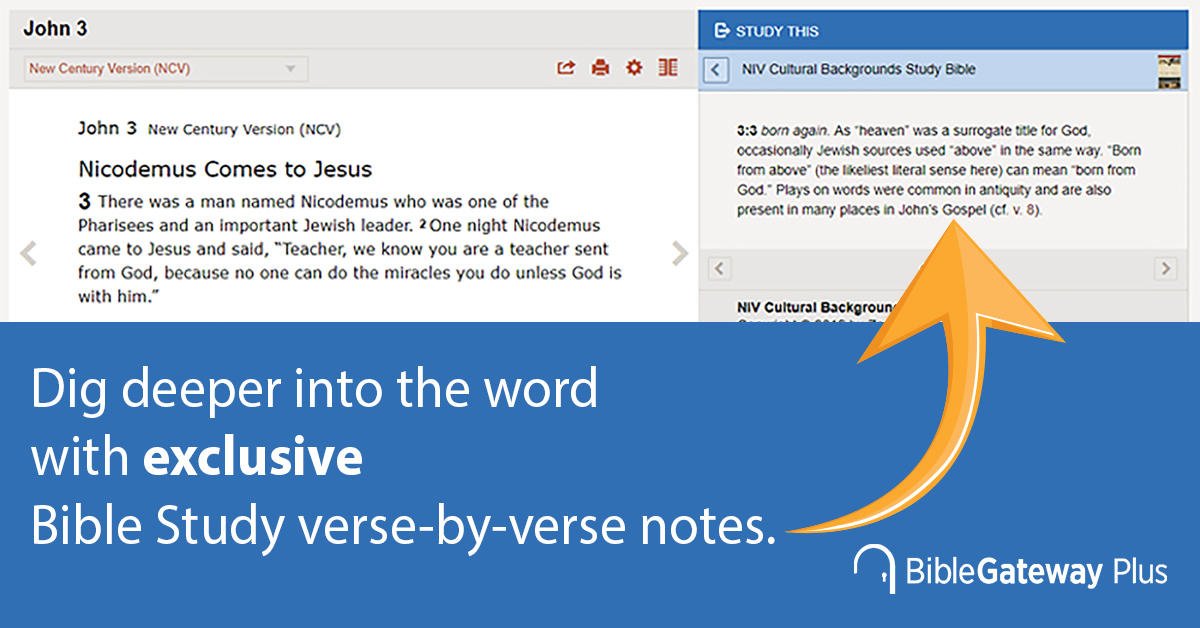Show the next study note with right chevron
1200x628 pixels.
tap(1165, 268)
